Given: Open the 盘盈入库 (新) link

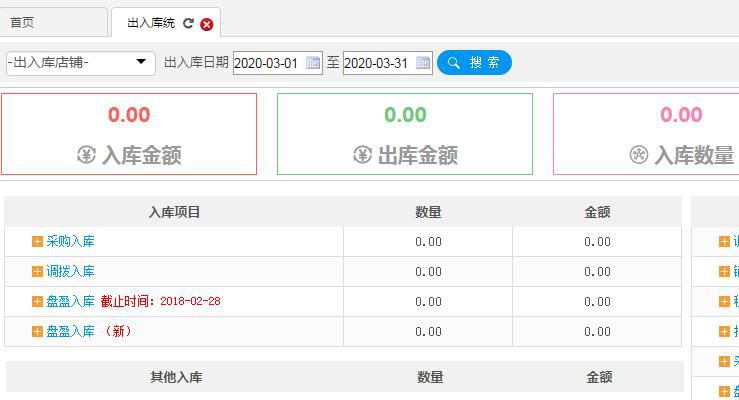Looking at the screenshot, I should click(70, 332).
